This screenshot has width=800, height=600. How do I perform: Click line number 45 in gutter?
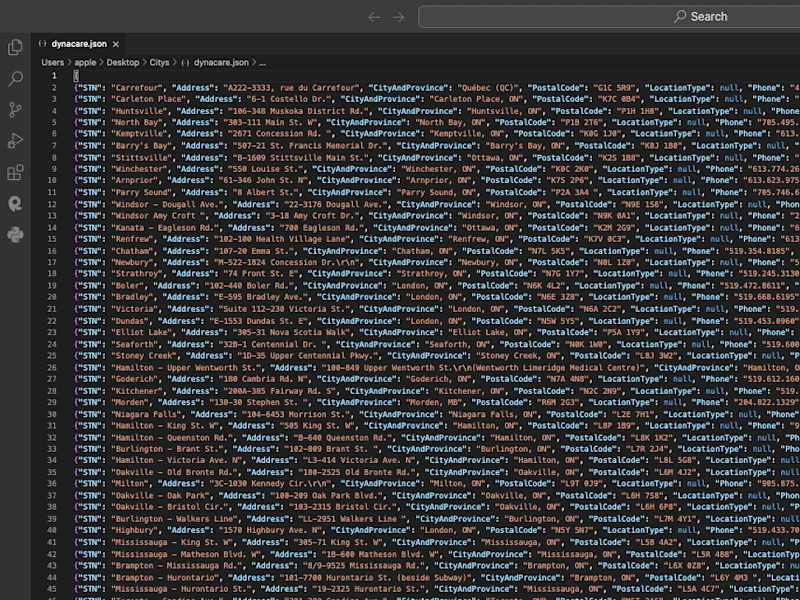coord(52,590)
